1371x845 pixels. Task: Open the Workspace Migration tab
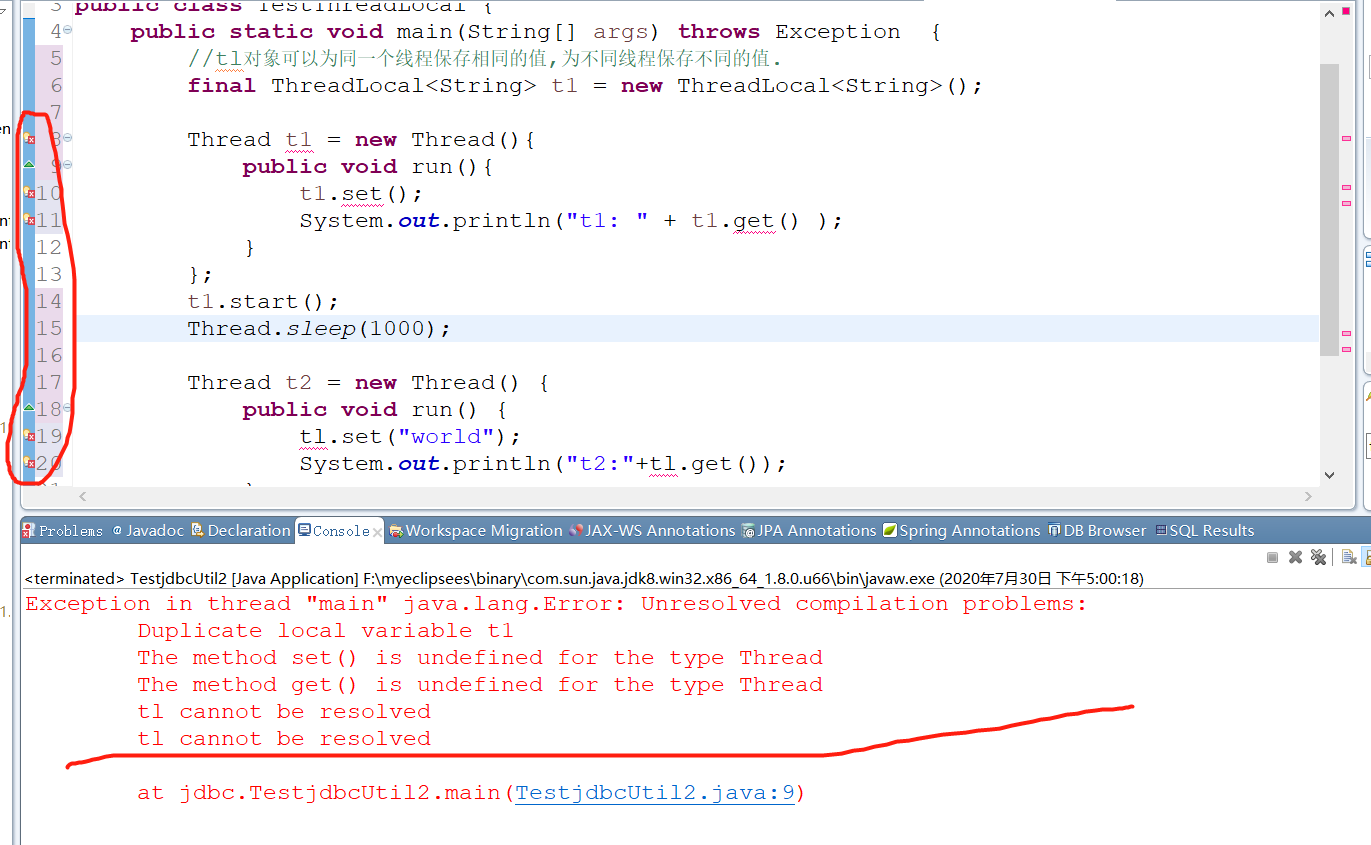pyautogui.click(x=476, y=531)
